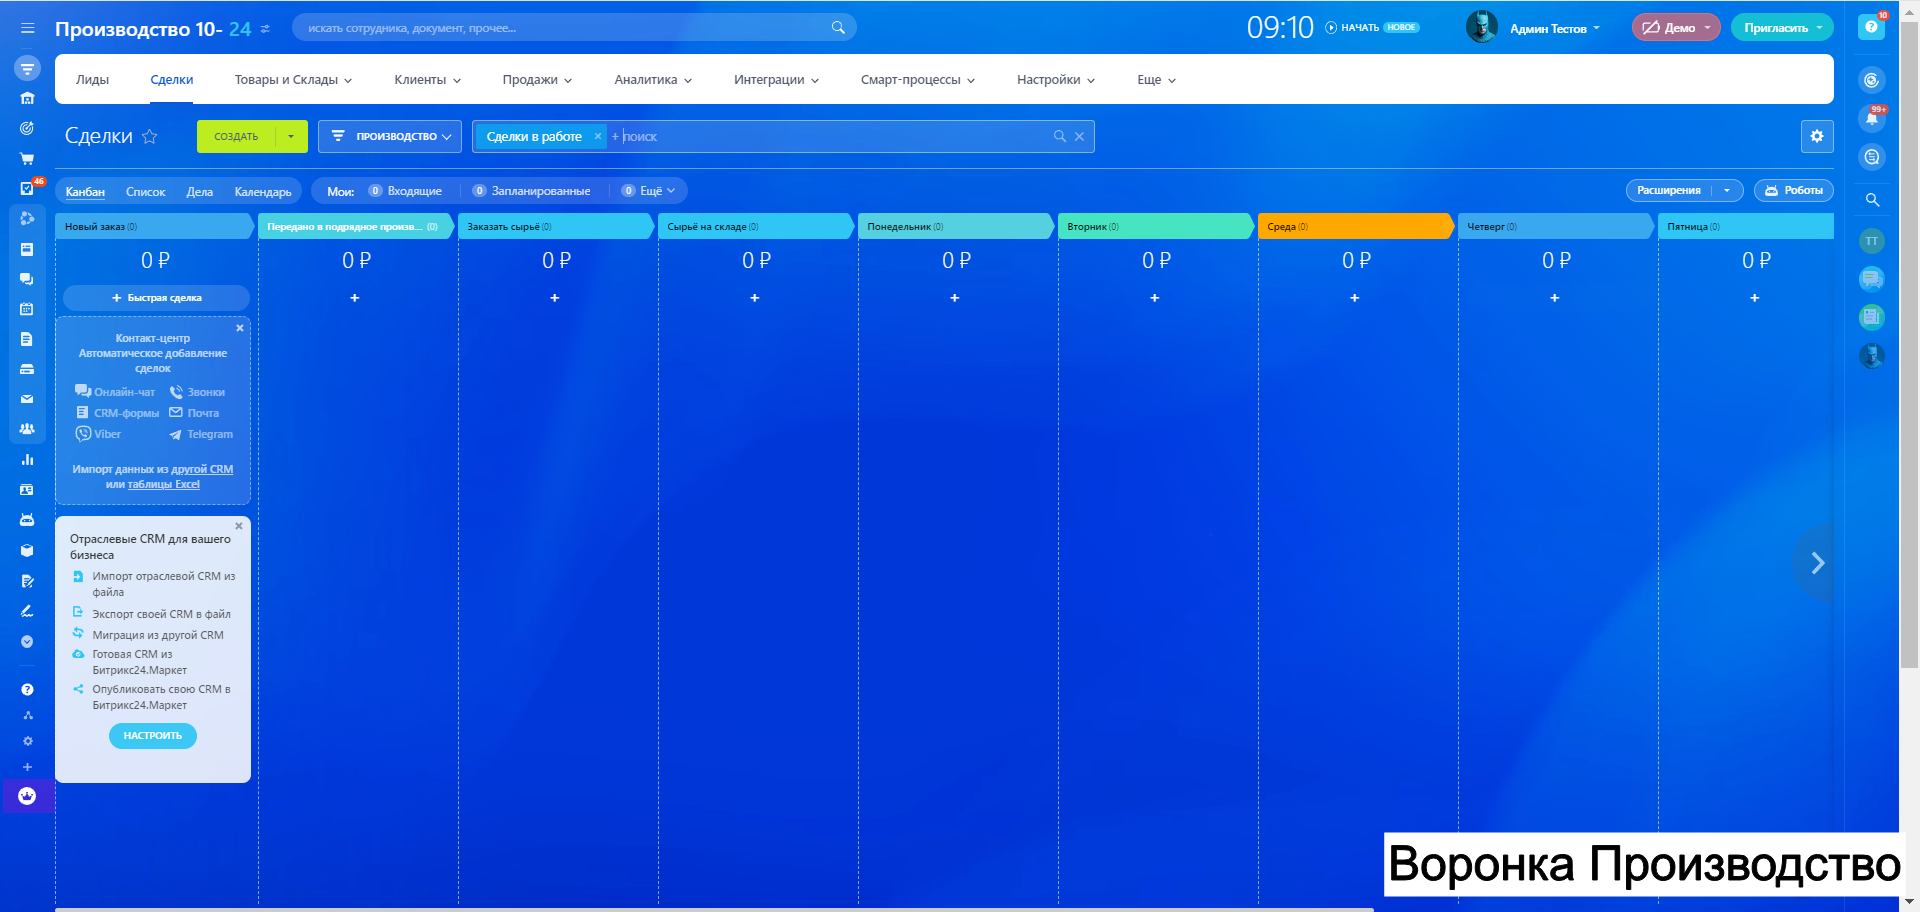Open the CRM funnel icon in left sidebar
Screen dimensions: 1920x912
click(x=27, y=68)
